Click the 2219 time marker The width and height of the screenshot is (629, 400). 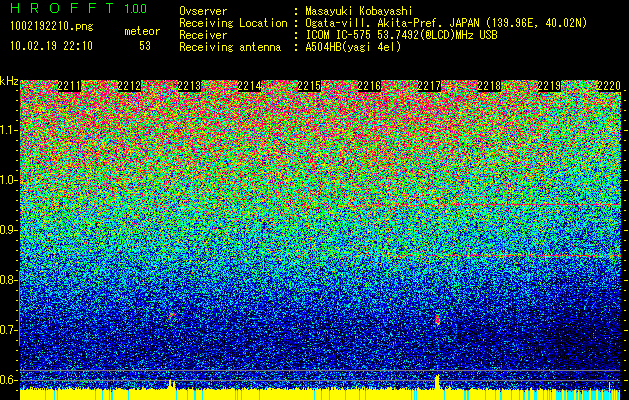(x=549, y=86)
